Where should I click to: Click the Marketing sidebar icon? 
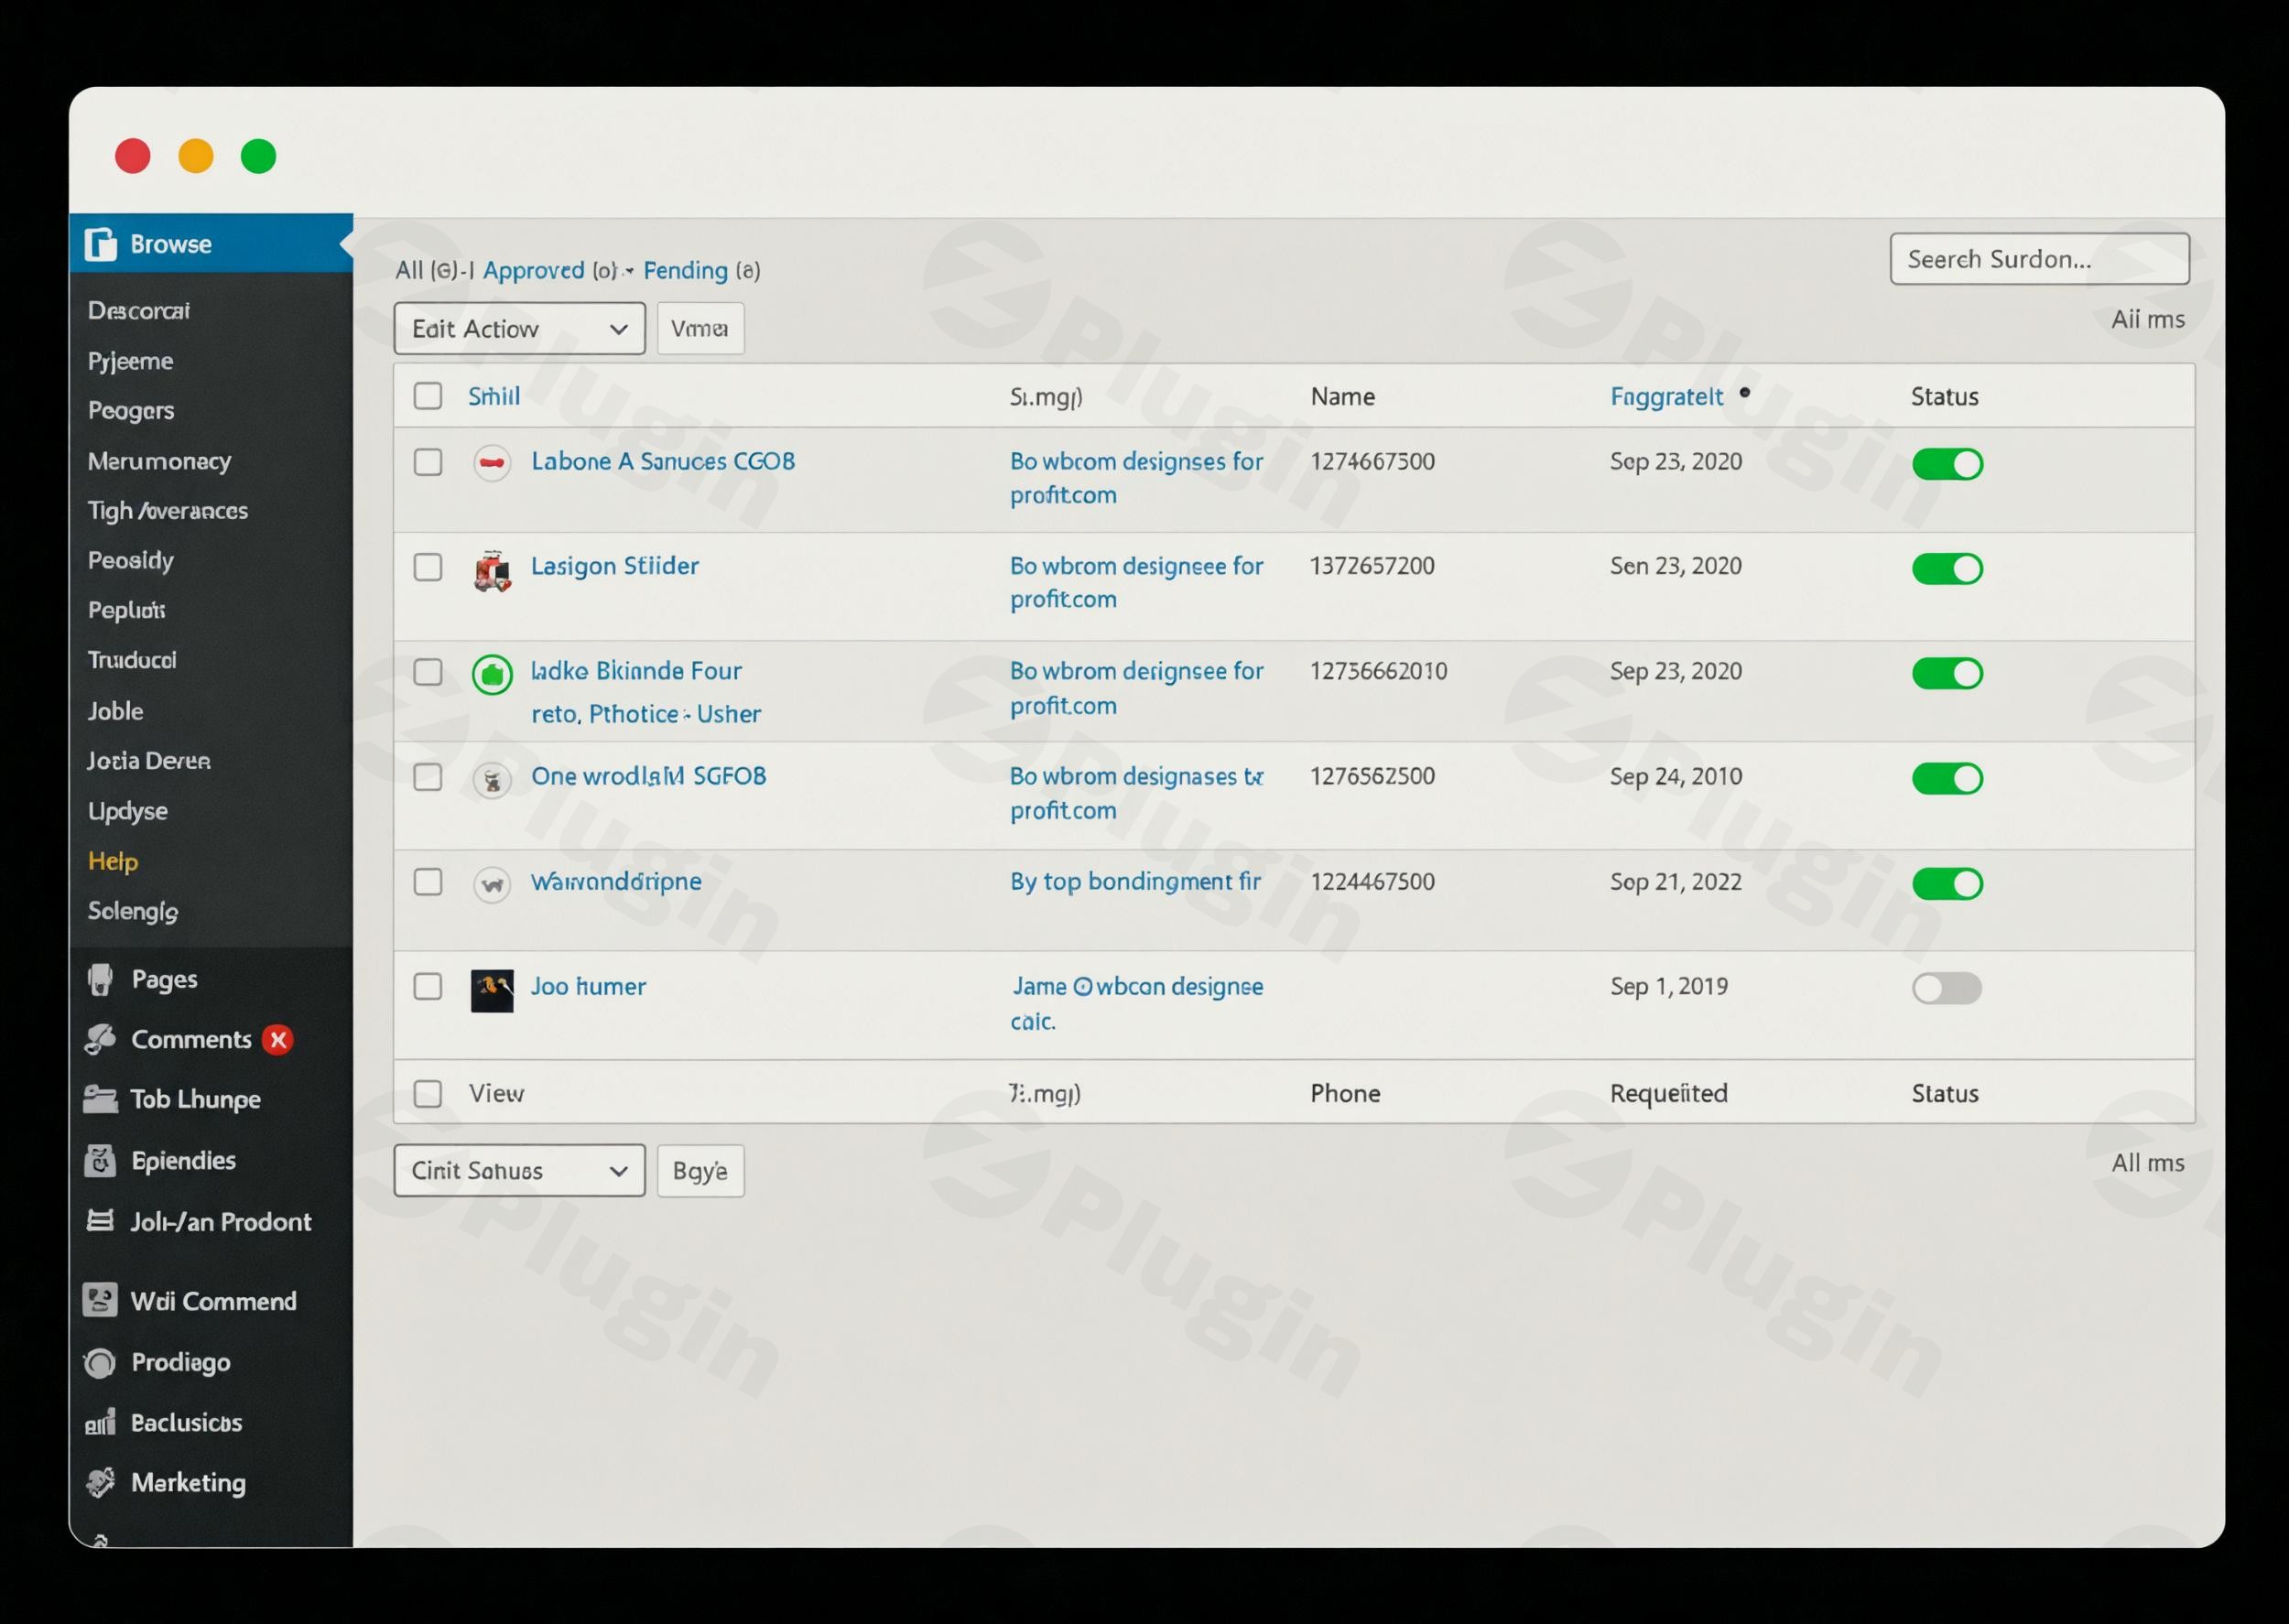pyautogui.click(x=100, y=1482)
